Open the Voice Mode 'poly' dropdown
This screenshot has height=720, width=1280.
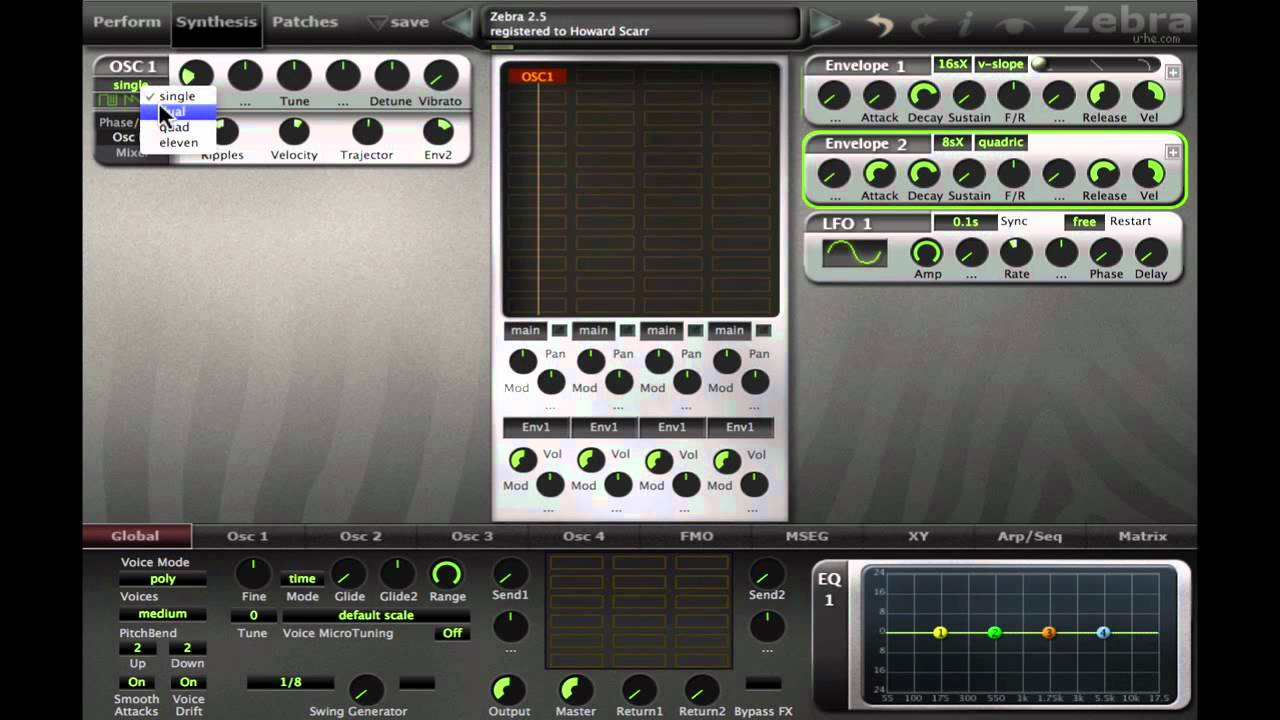[x=163, y=579]
